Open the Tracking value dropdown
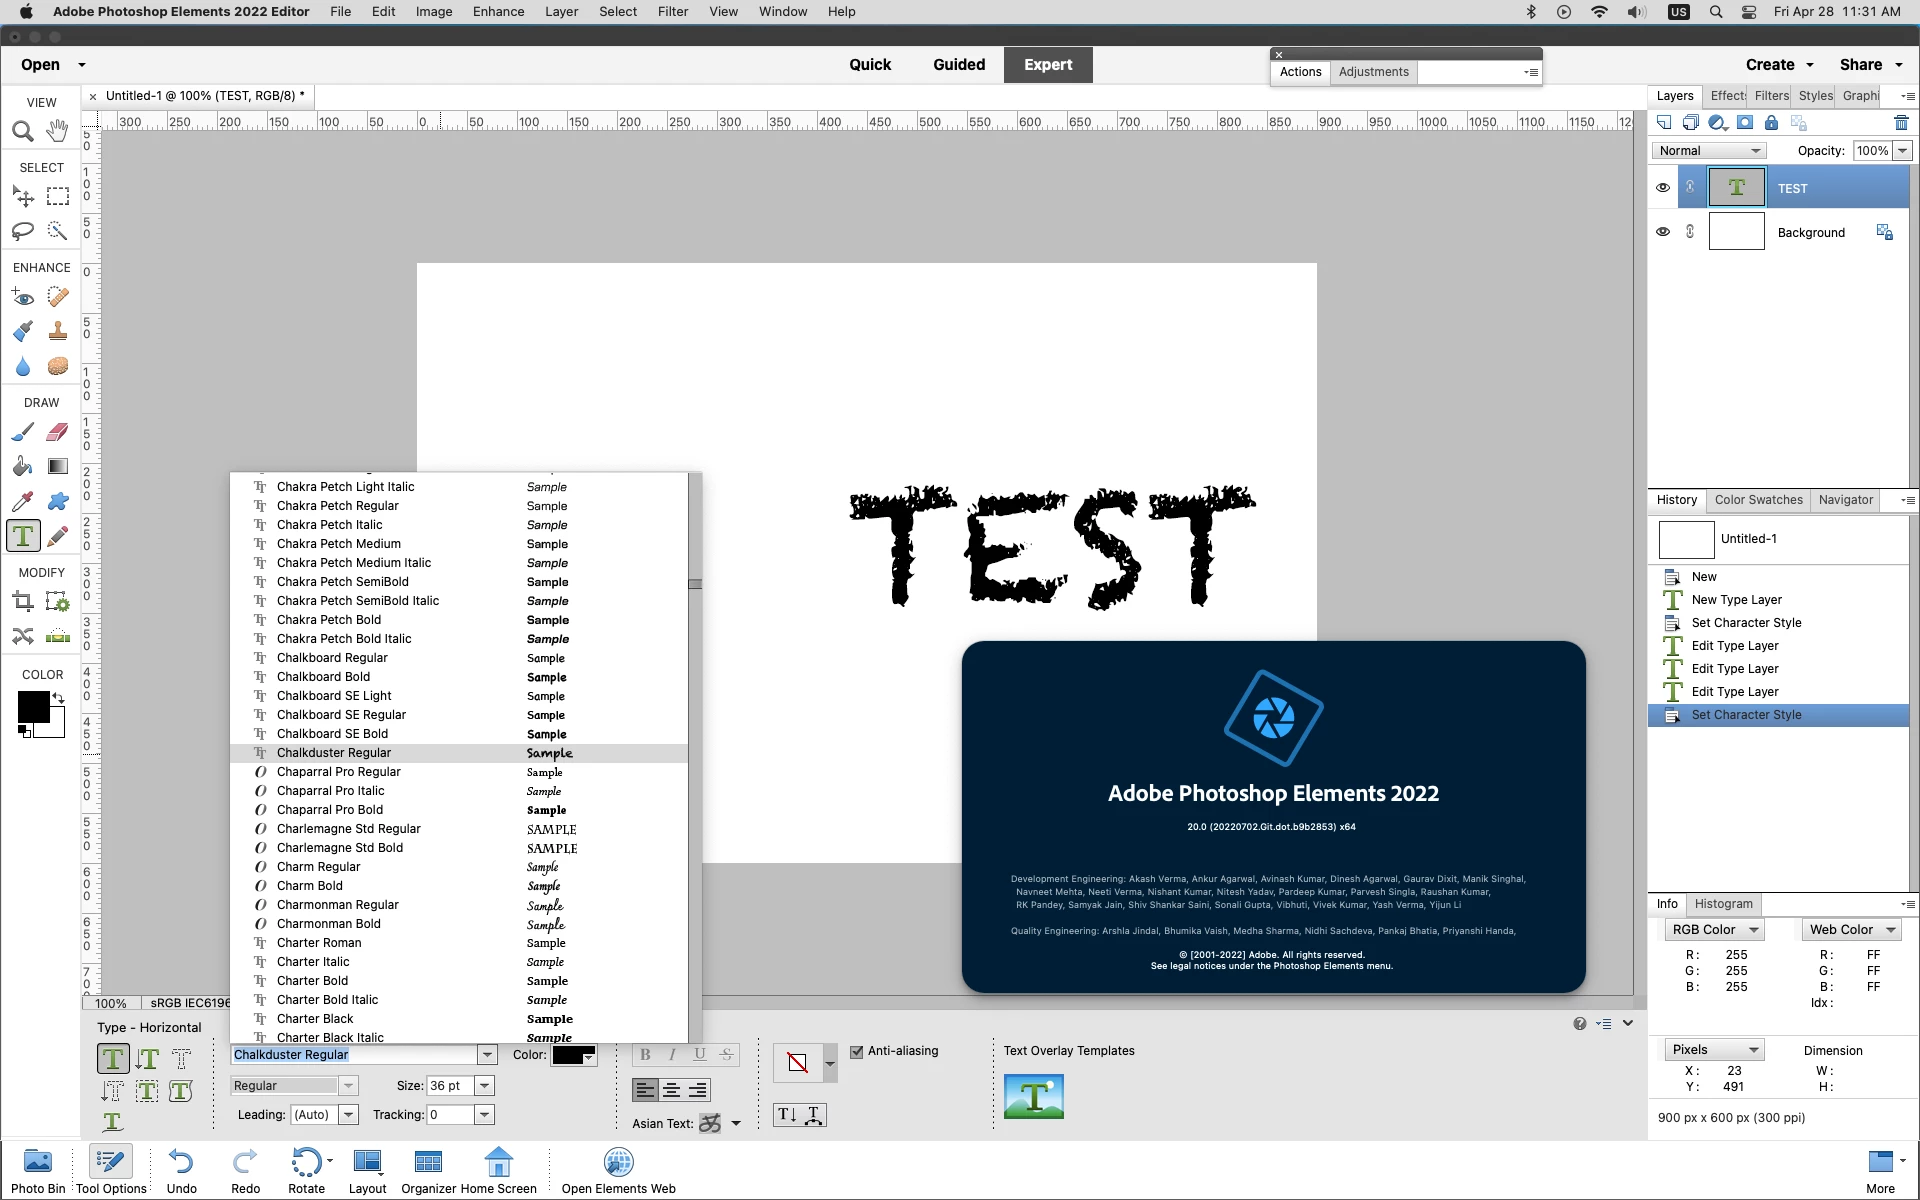 (485, 1115)
